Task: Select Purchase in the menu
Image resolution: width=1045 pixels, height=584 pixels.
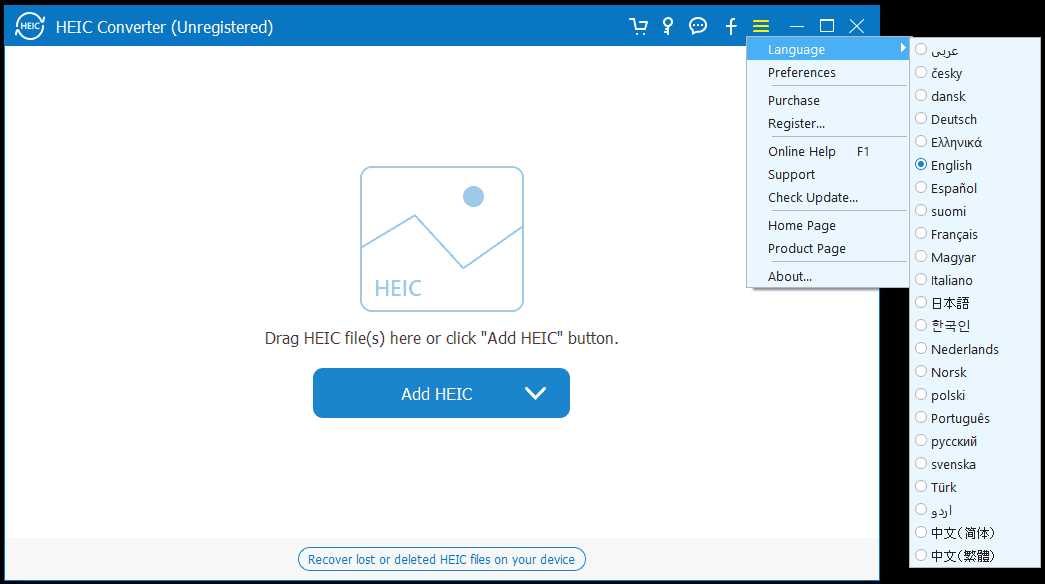Action: [828, 101]
